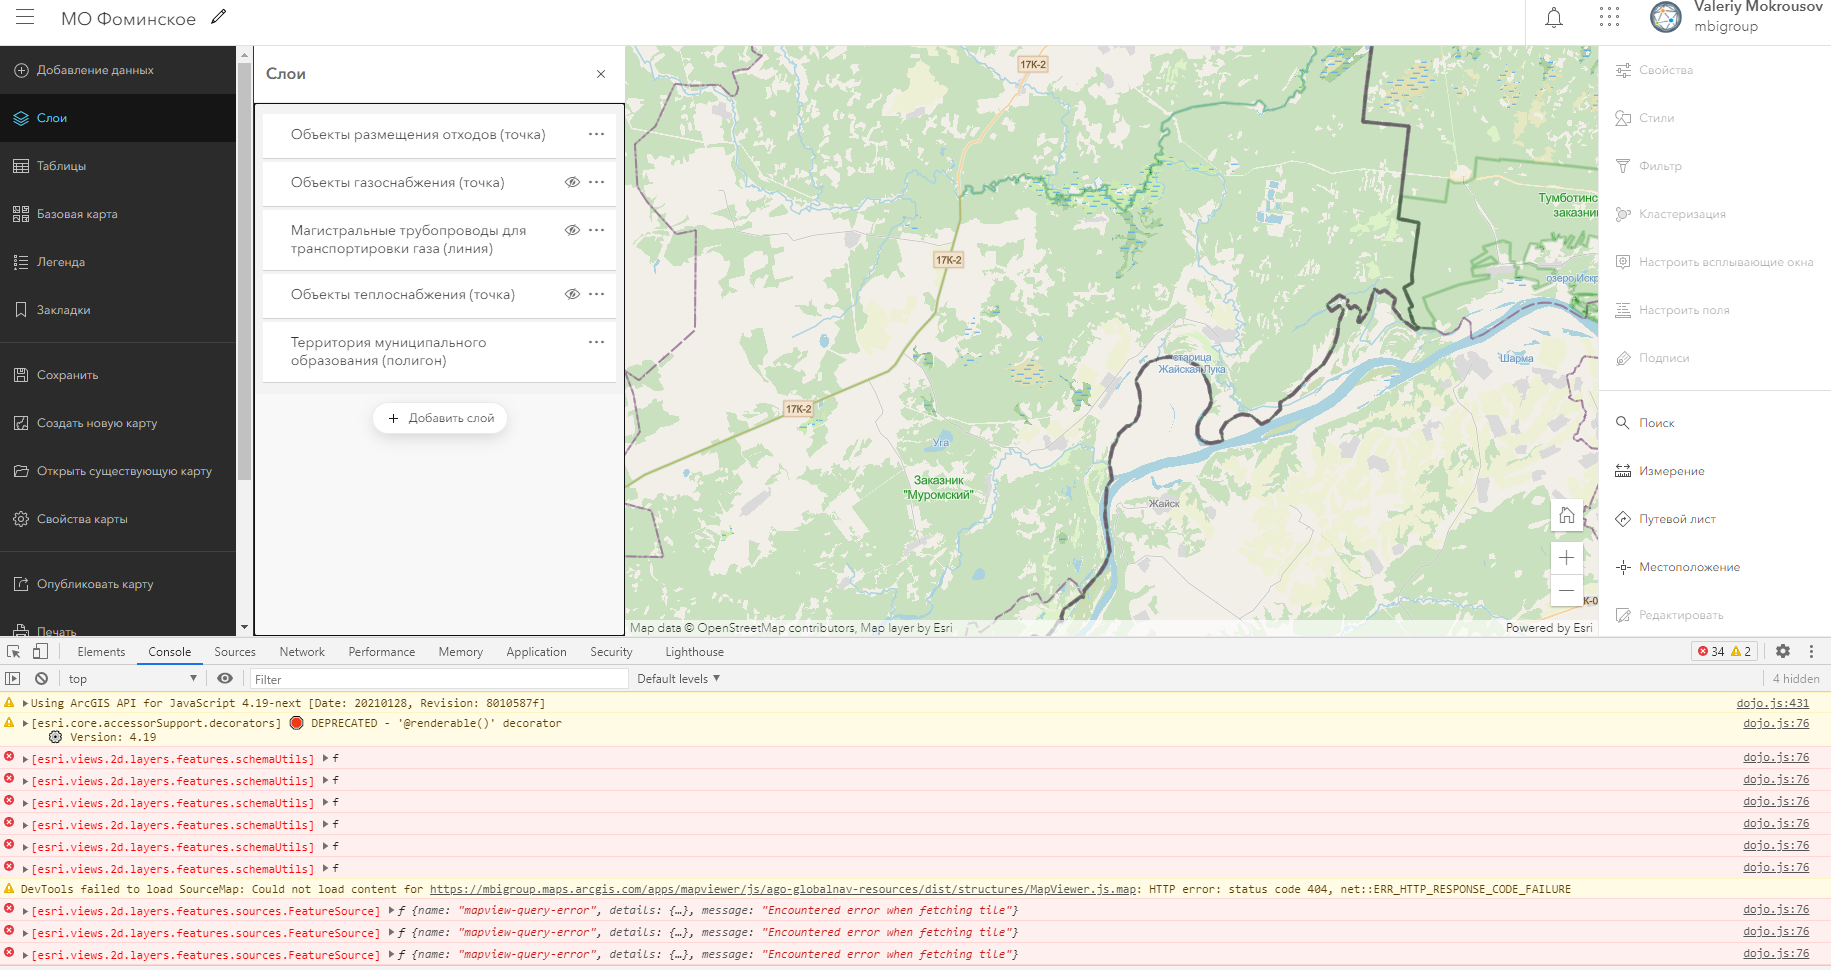Viewport: 1831px width, 970px height.
Task: Toggle visibility of Объекты теплоснабжения layer
Action: (x=573, y=294)
